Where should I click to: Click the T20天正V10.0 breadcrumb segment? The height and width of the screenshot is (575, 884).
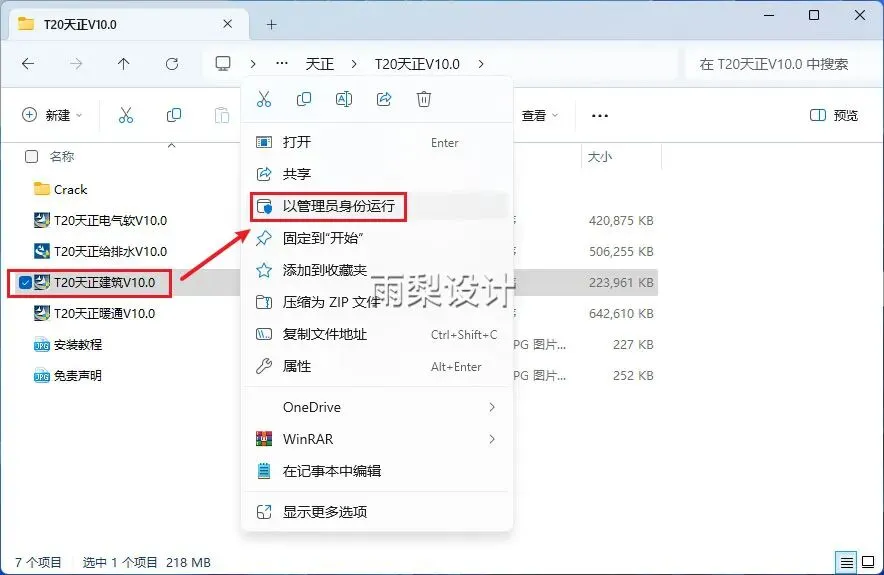417,64
